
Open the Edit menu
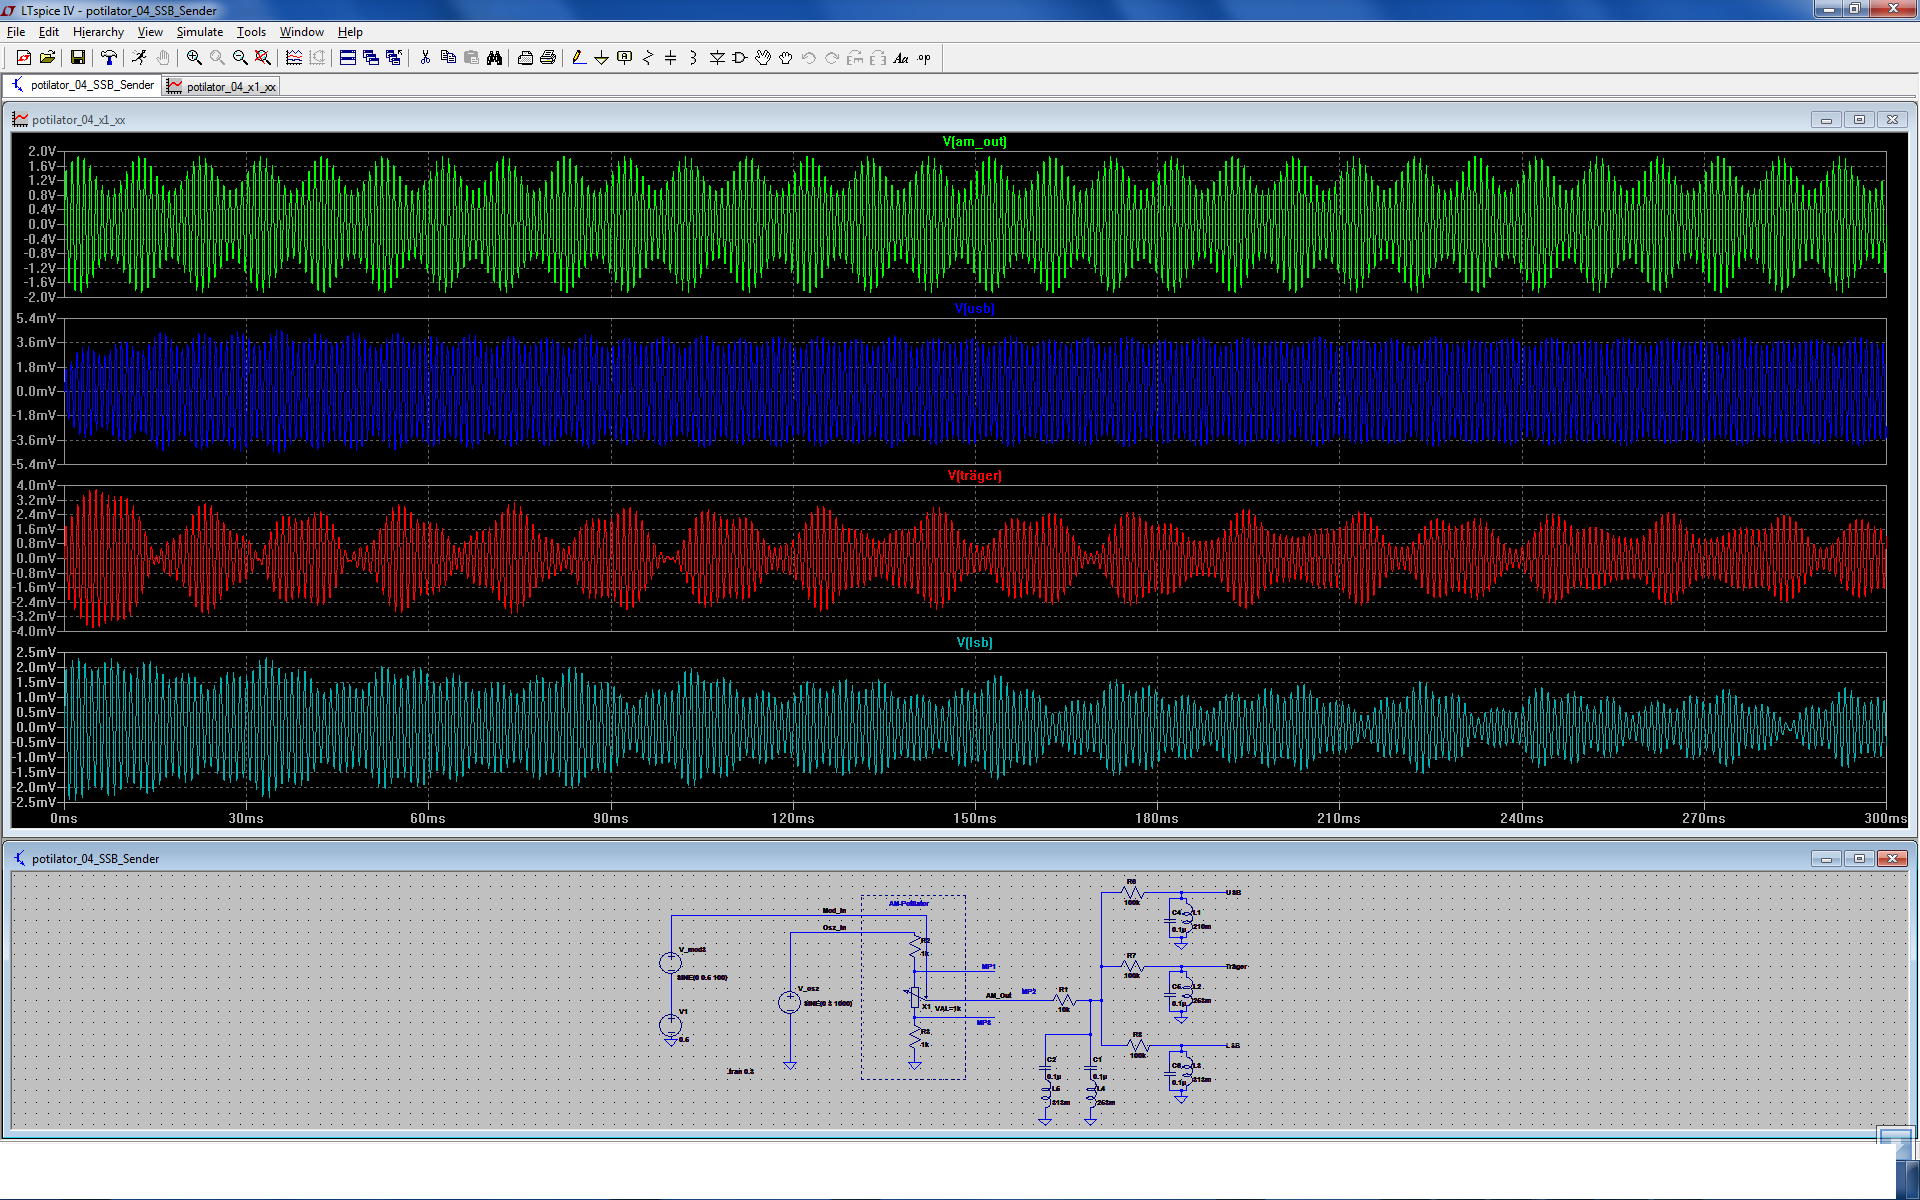(x=49, y=32)
